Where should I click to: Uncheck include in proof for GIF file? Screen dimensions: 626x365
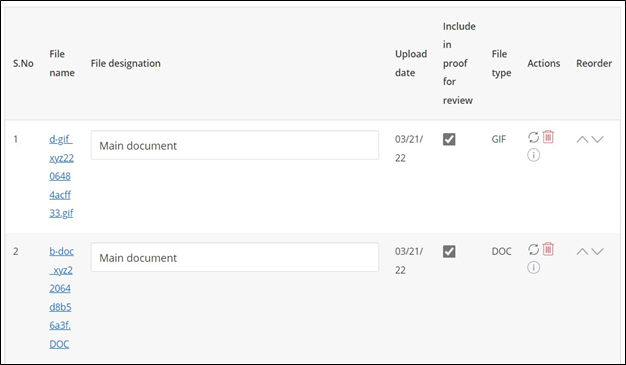[x=449, y=139]
